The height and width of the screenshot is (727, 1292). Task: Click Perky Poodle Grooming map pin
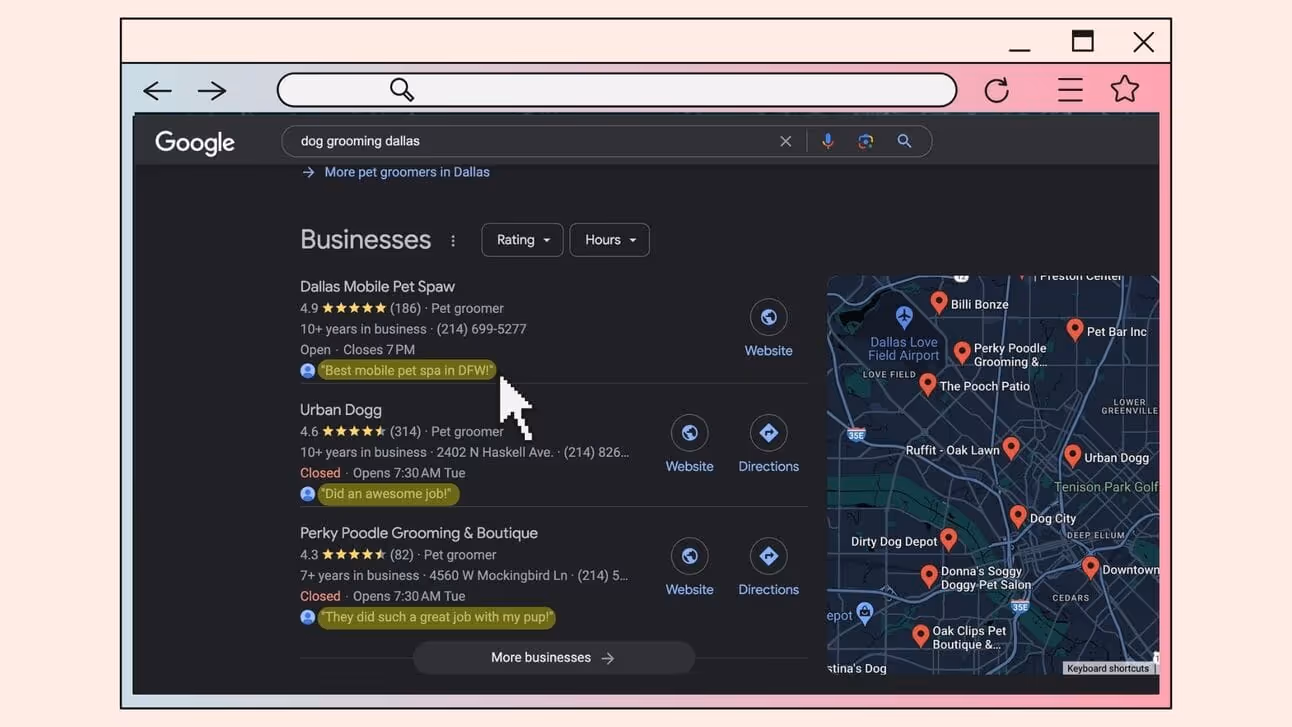(x=961, y=352)
